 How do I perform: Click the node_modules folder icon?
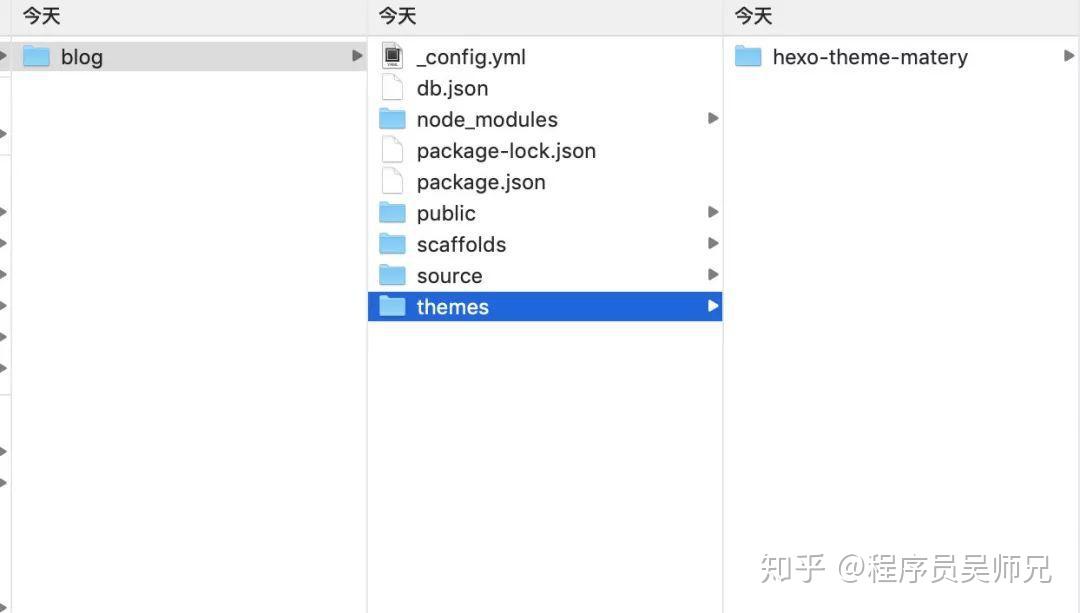[392, 120]
